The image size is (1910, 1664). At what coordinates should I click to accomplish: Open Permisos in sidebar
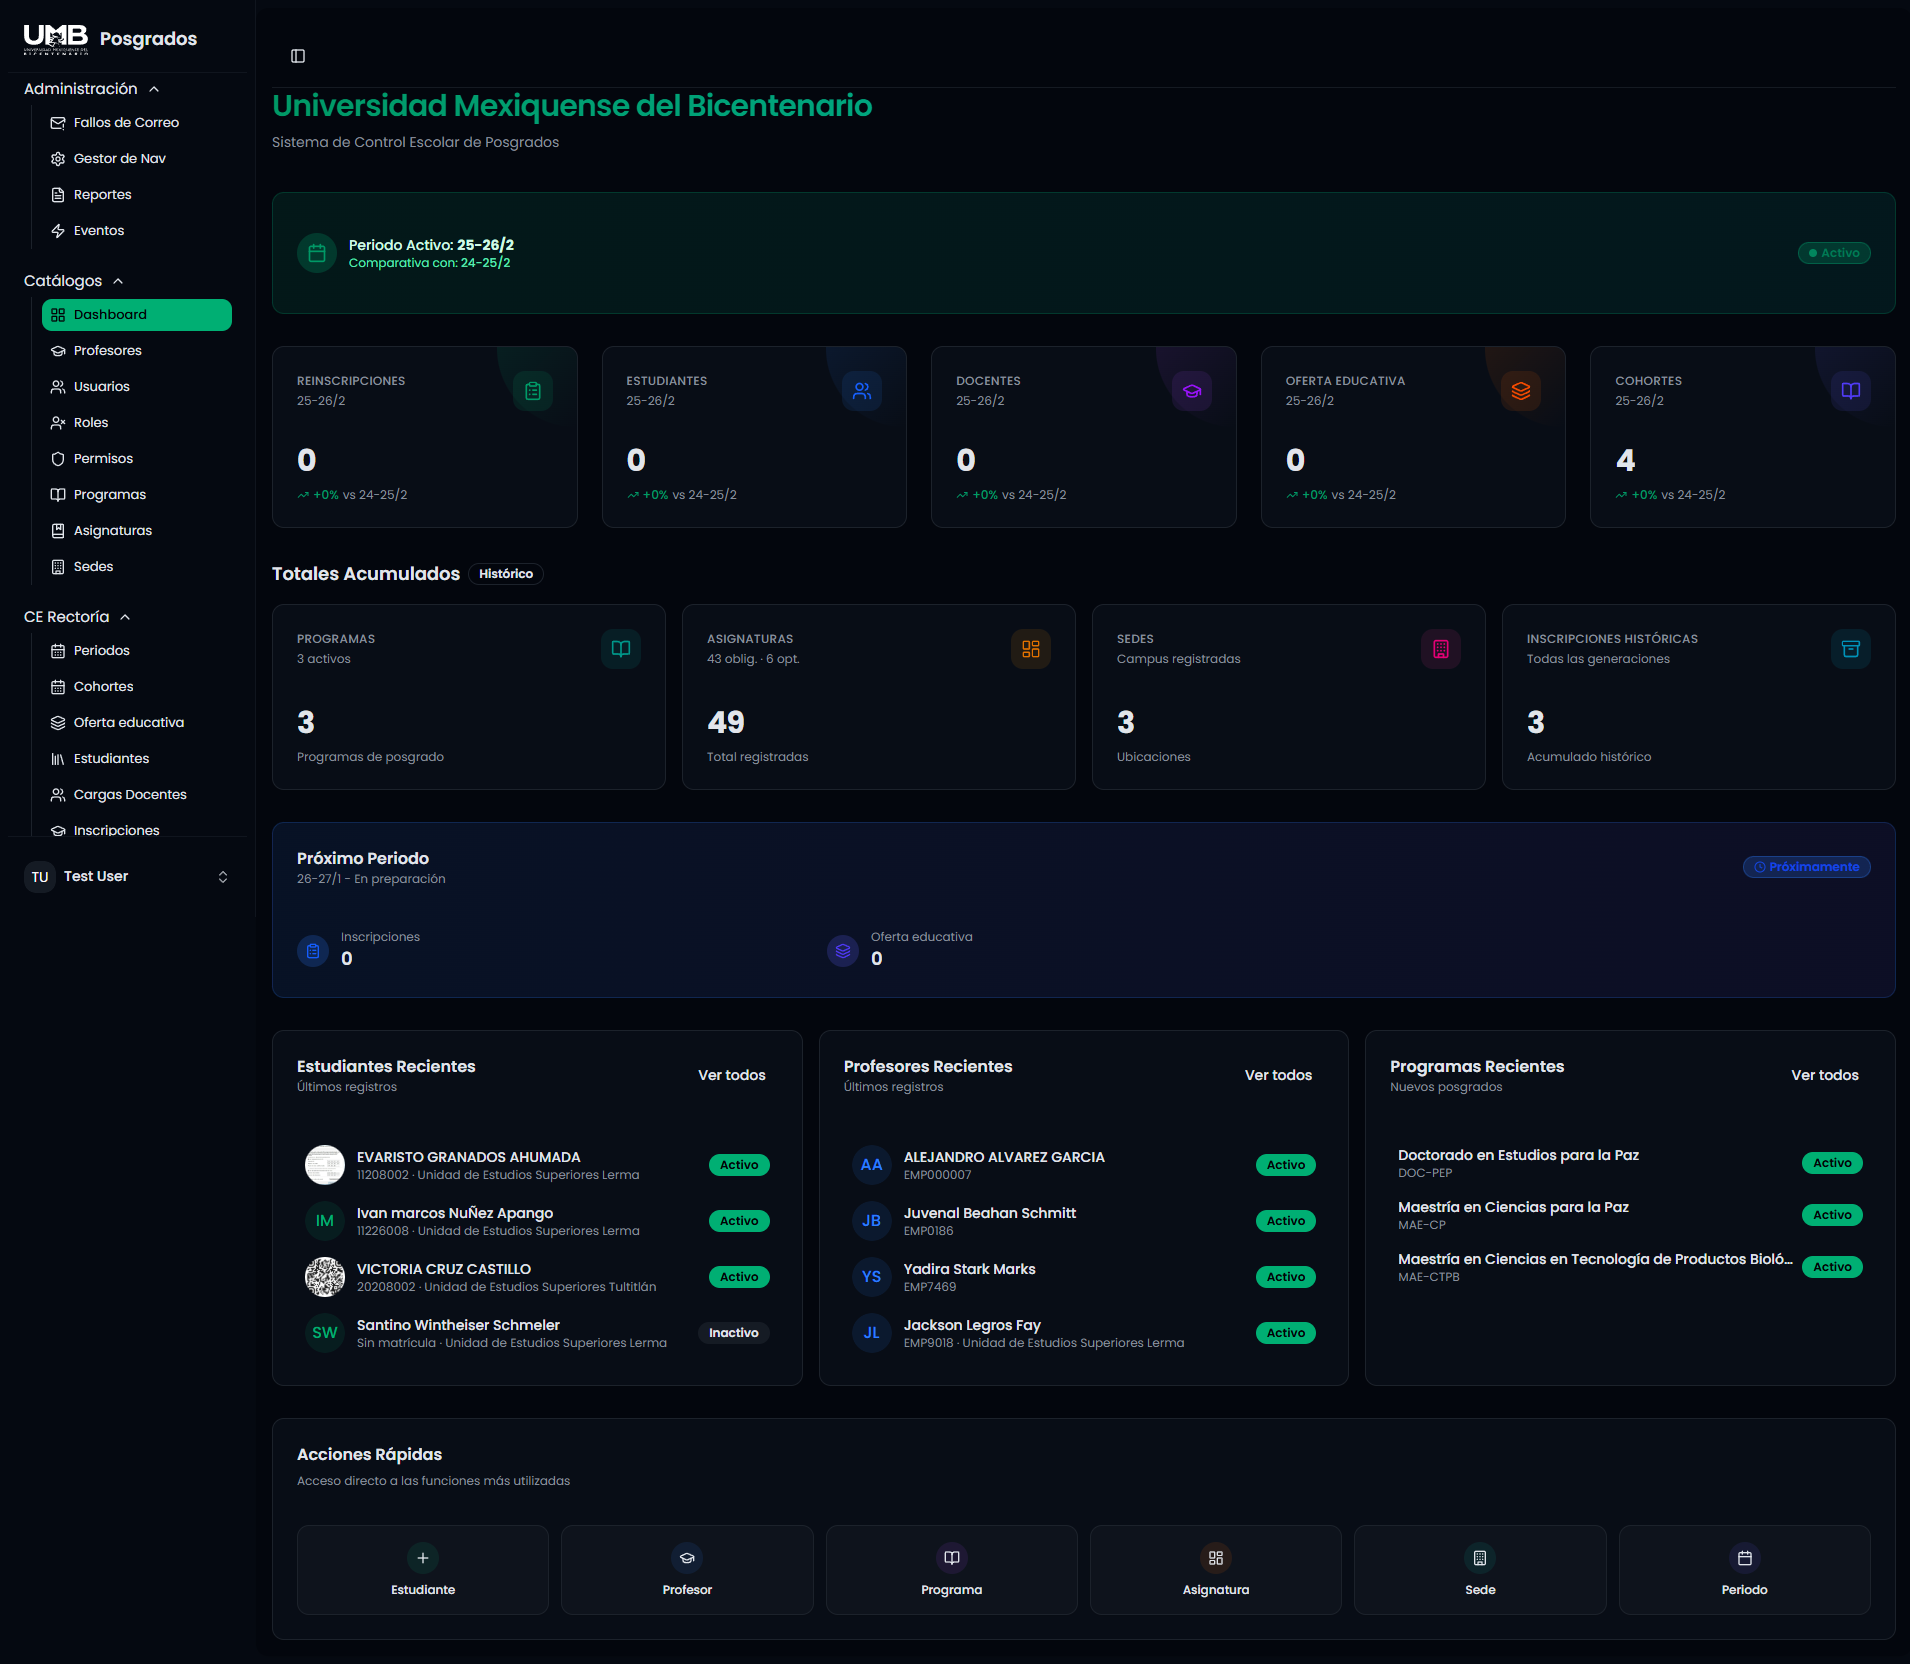point(137,459)
